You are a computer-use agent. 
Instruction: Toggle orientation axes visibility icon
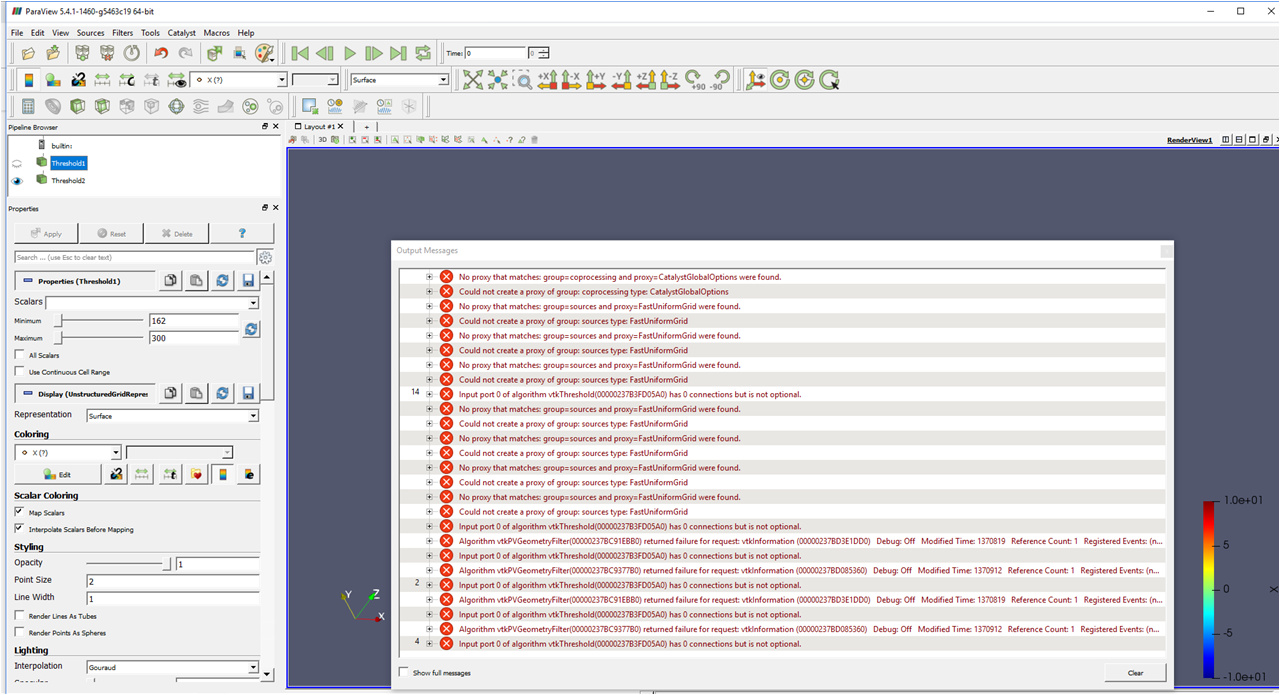(756, 80)
